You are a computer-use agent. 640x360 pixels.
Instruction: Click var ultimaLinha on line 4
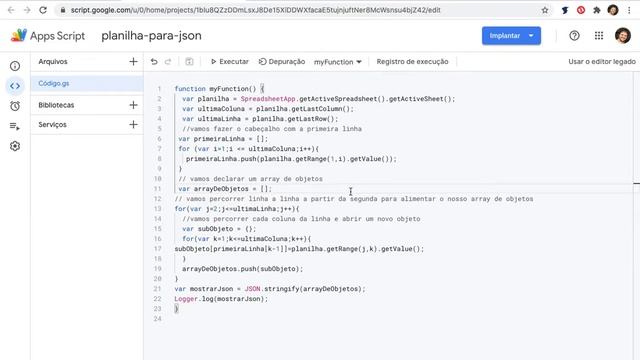click(260, 119)
